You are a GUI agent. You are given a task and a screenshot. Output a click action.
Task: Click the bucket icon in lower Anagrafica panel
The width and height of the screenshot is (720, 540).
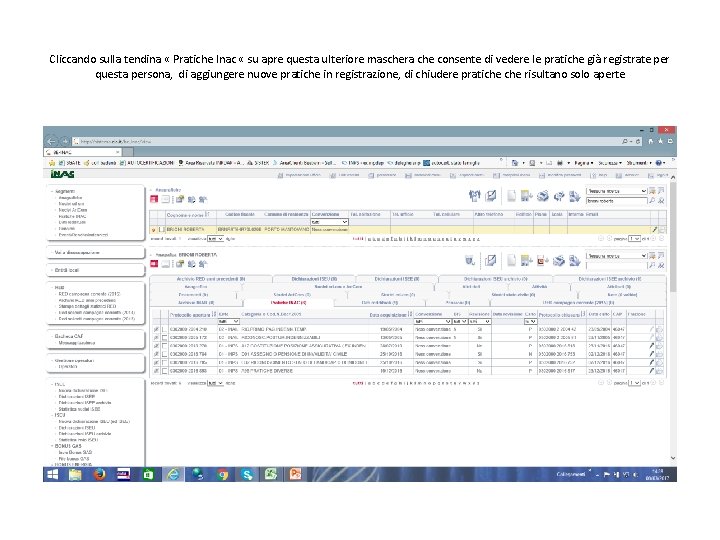470,261
